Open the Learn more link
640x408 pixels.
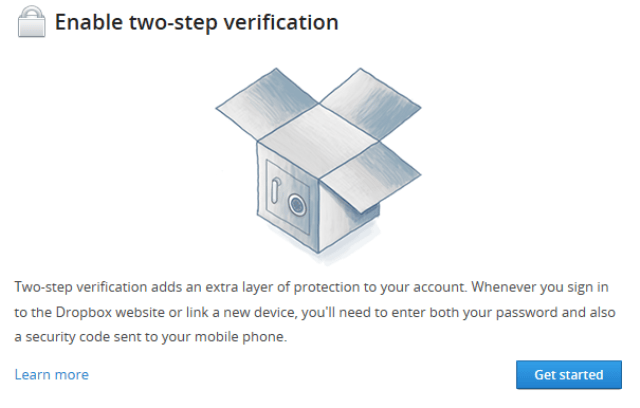click(x=51, y=375)
